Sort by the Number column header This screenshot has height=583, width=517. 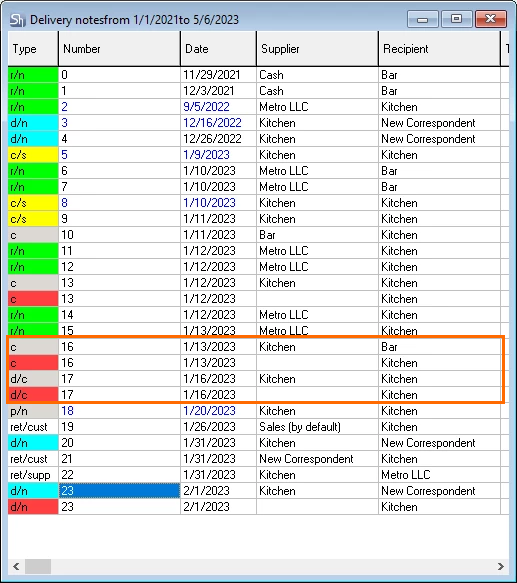119,49
